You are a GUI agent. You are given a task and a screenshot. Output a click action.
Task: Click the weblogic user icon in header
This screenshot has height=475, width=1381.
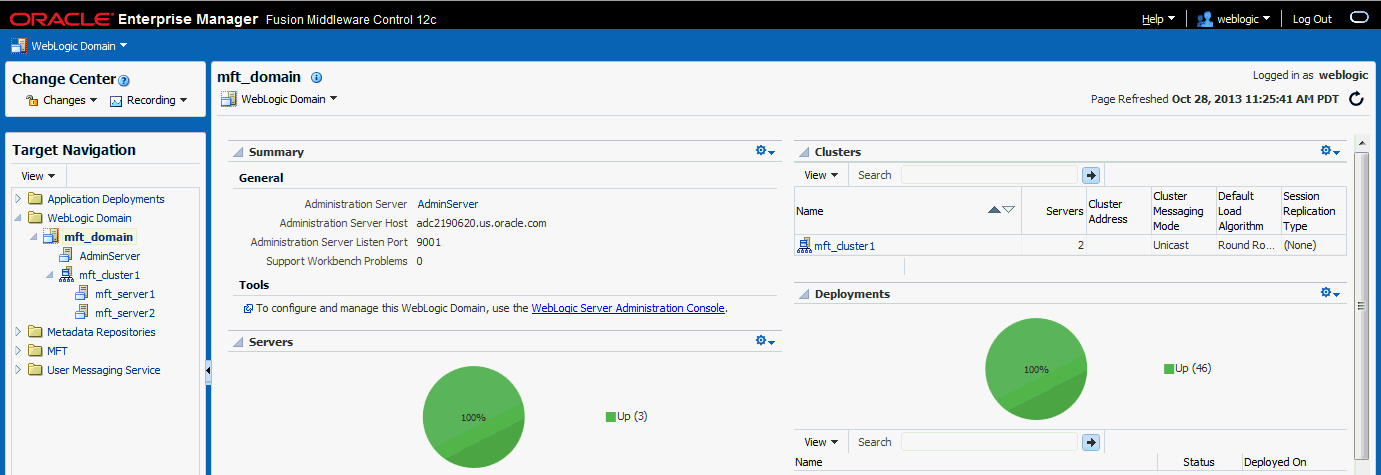[1204, 18]
